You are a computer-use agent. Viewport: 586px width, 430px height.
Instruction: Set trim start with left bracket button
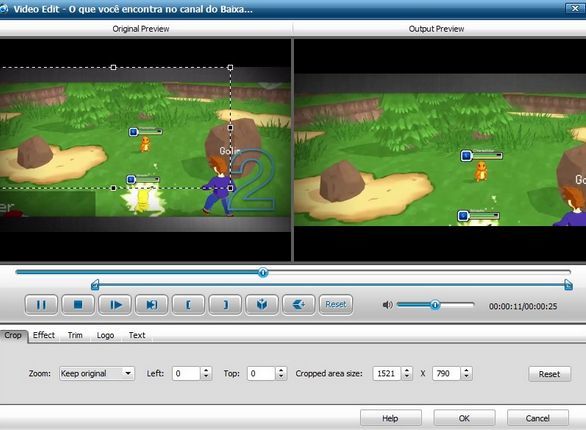tap(188, 305)
